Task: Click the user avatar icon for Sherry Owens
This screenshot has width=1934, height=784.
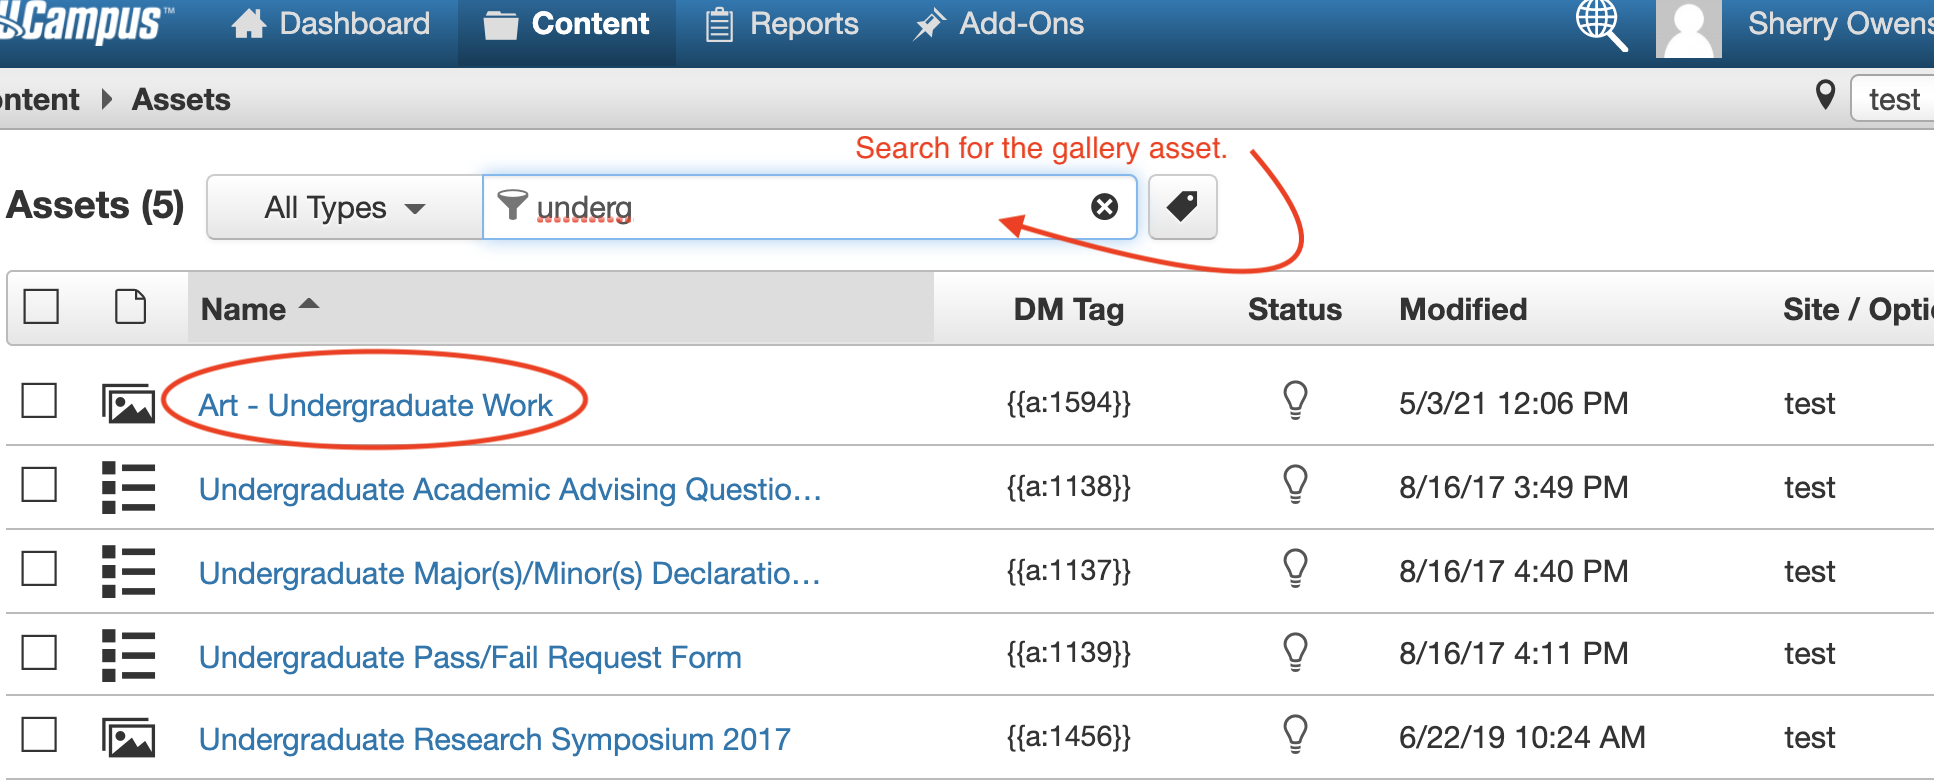Action: click(x=1688, y=29)
